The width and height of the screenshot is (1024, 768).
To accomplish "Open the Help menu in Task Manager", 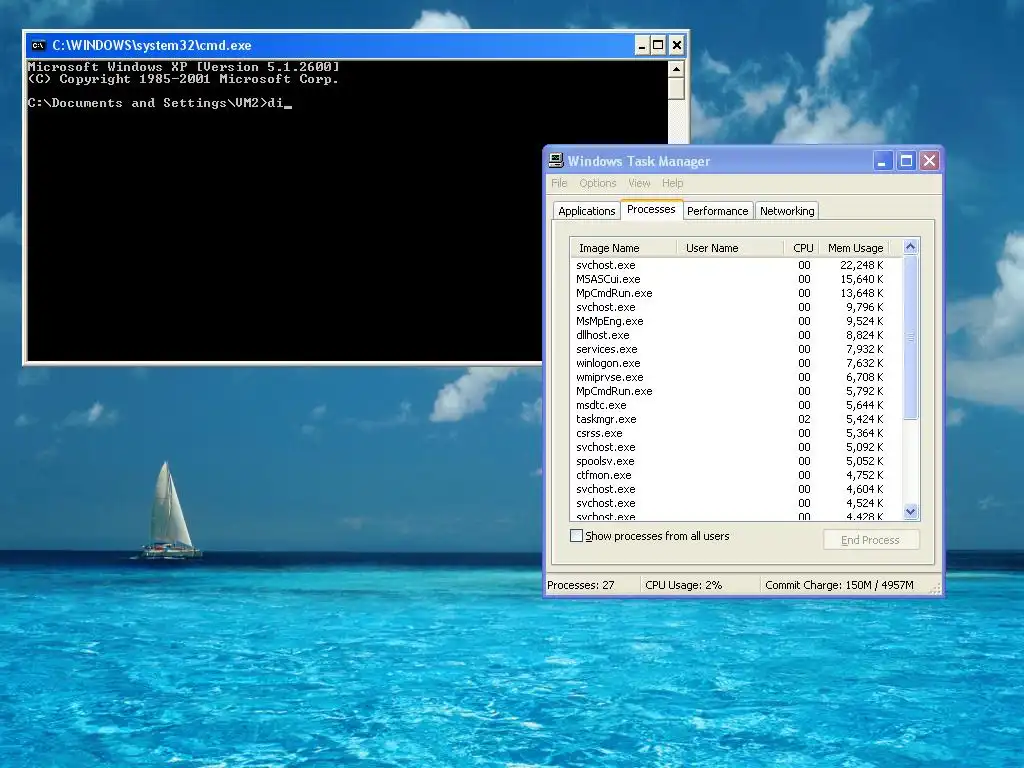I will (672, 184).
